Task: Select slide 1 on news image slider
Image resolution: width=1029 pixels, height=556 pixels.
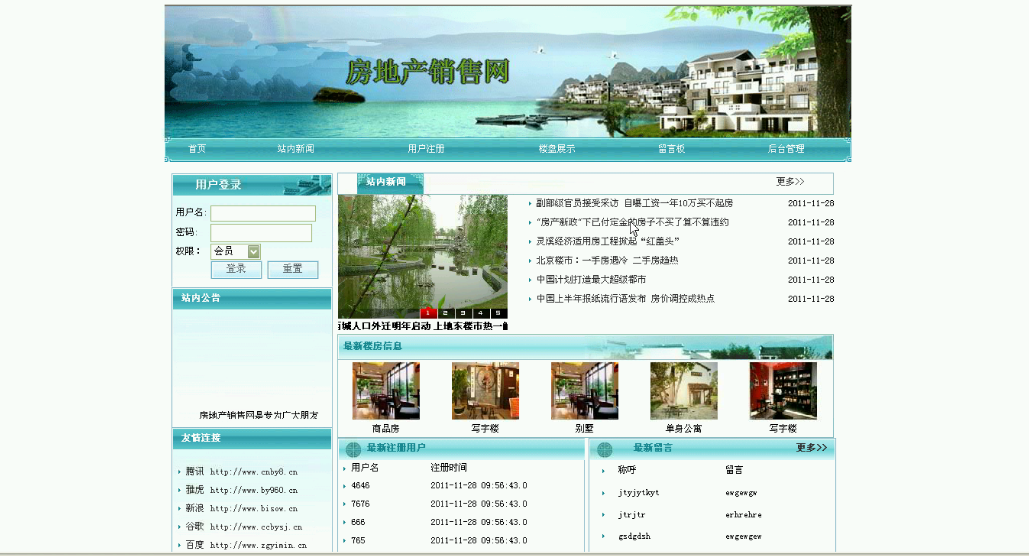Action: pos(428,313)
